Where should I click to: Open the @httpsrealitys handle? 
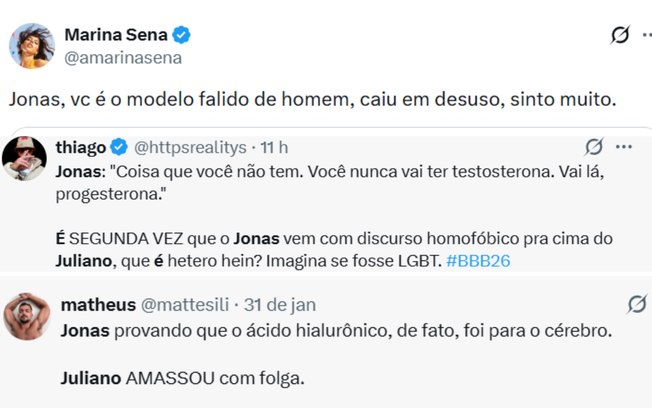coord(190,147)
